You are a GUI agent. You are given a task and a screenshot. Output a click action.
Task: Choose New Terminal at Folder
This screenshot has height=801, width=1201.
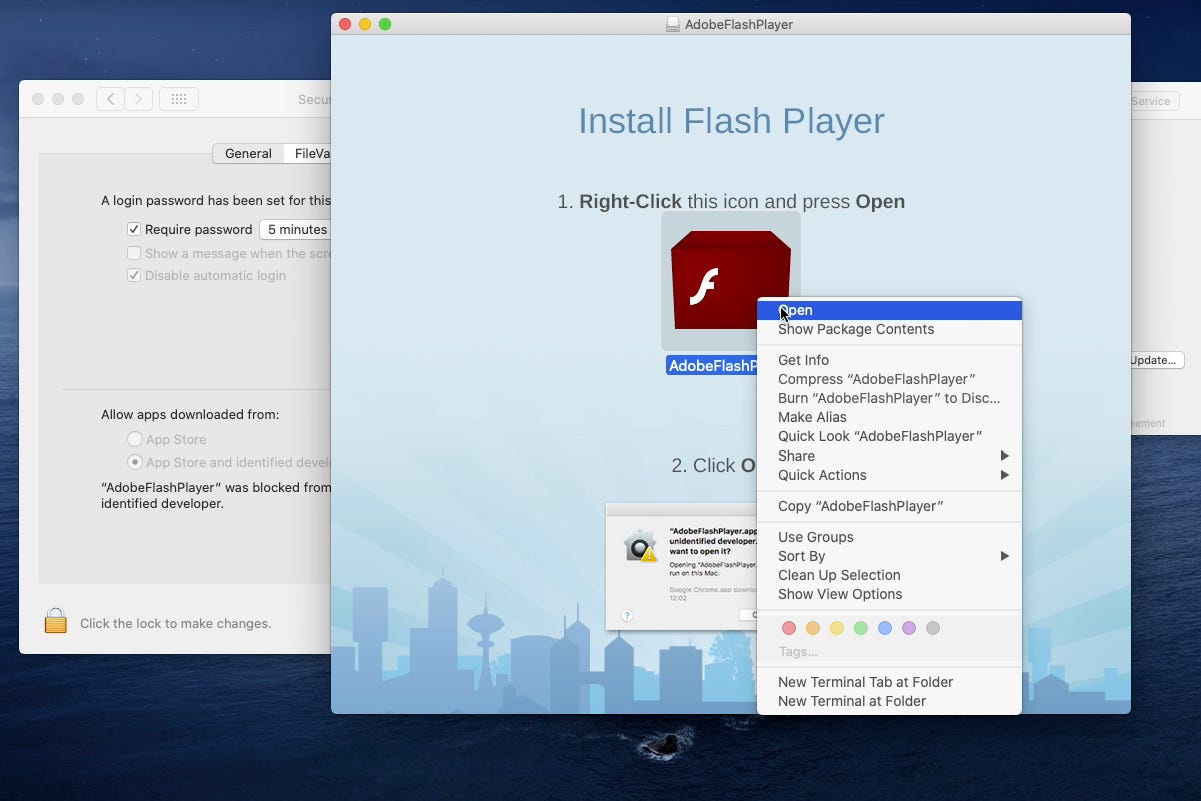(889, 701)
